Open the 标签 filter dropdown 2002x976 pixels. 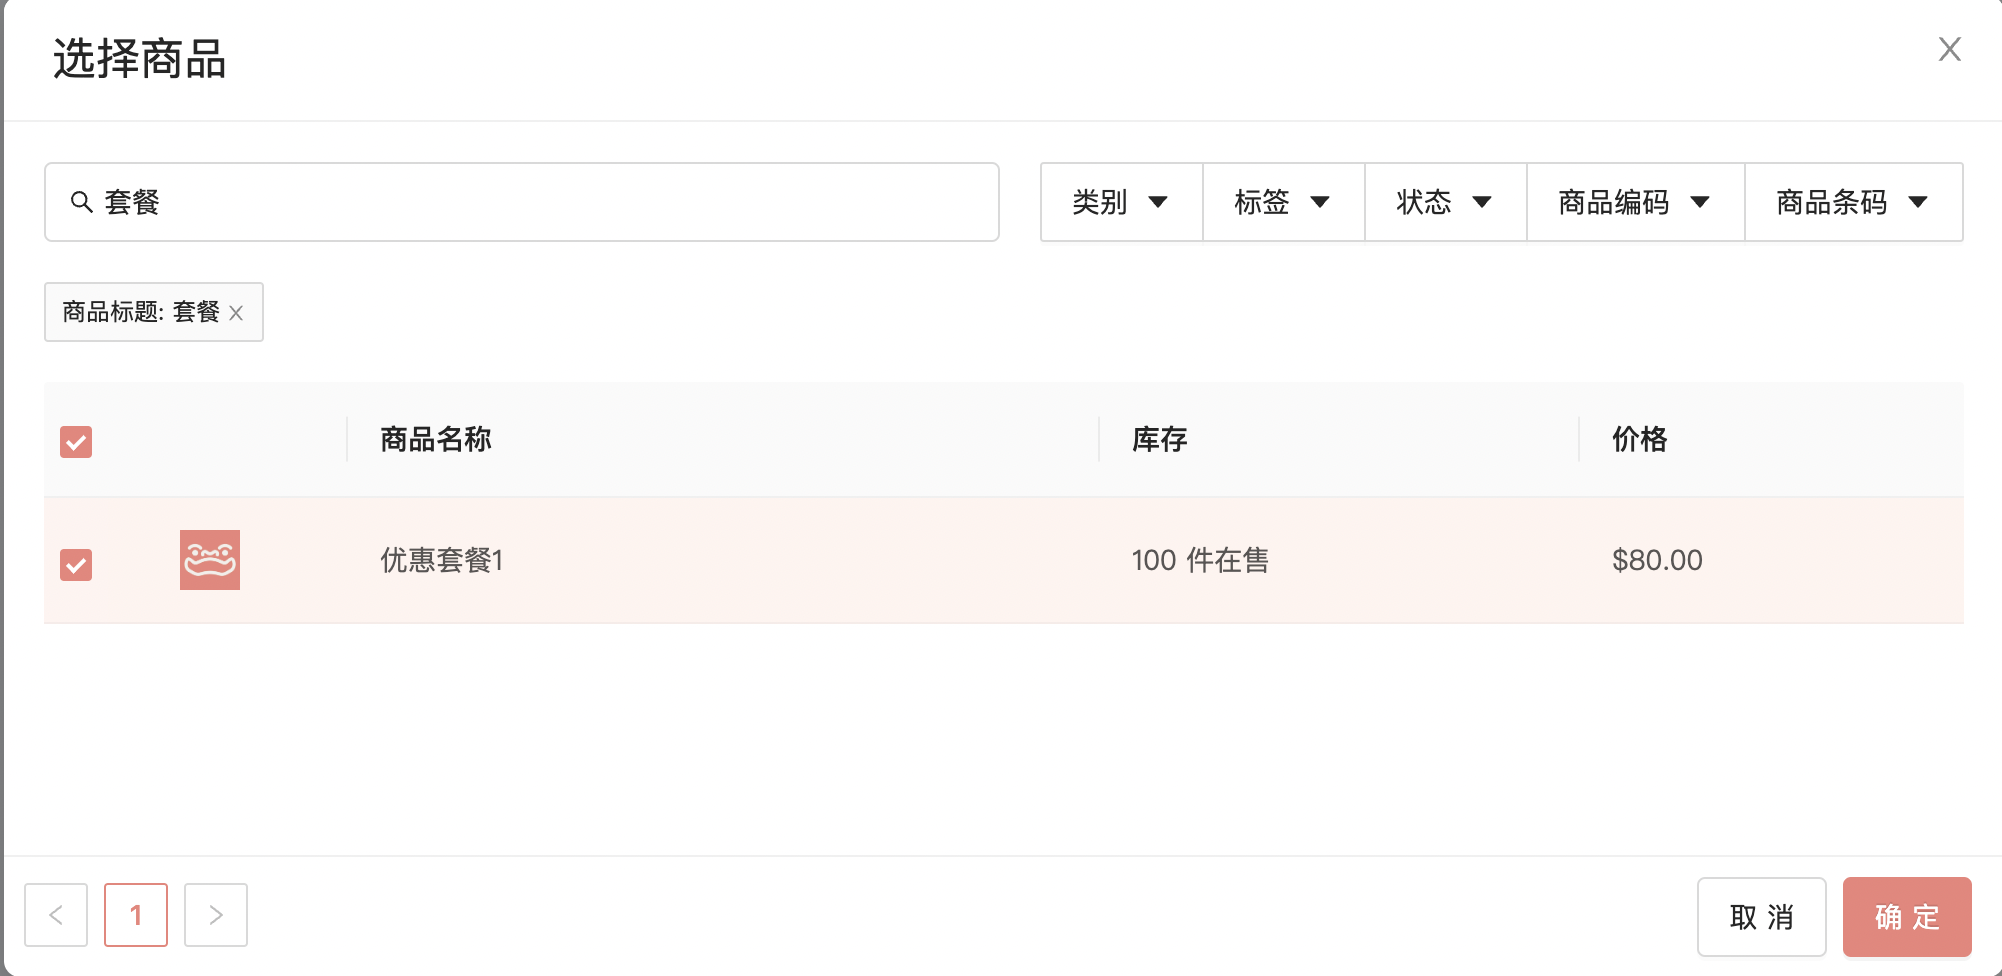1284,202
